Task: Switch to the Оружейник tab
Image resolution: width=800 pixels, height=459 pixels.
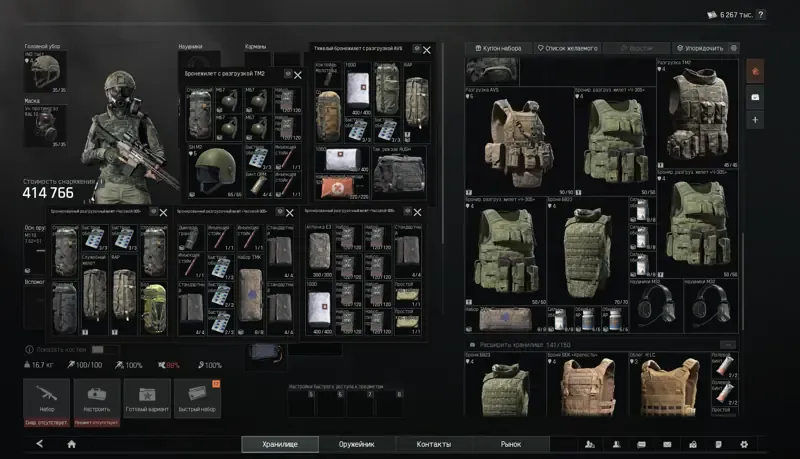Action: click(x=357, y=444)
